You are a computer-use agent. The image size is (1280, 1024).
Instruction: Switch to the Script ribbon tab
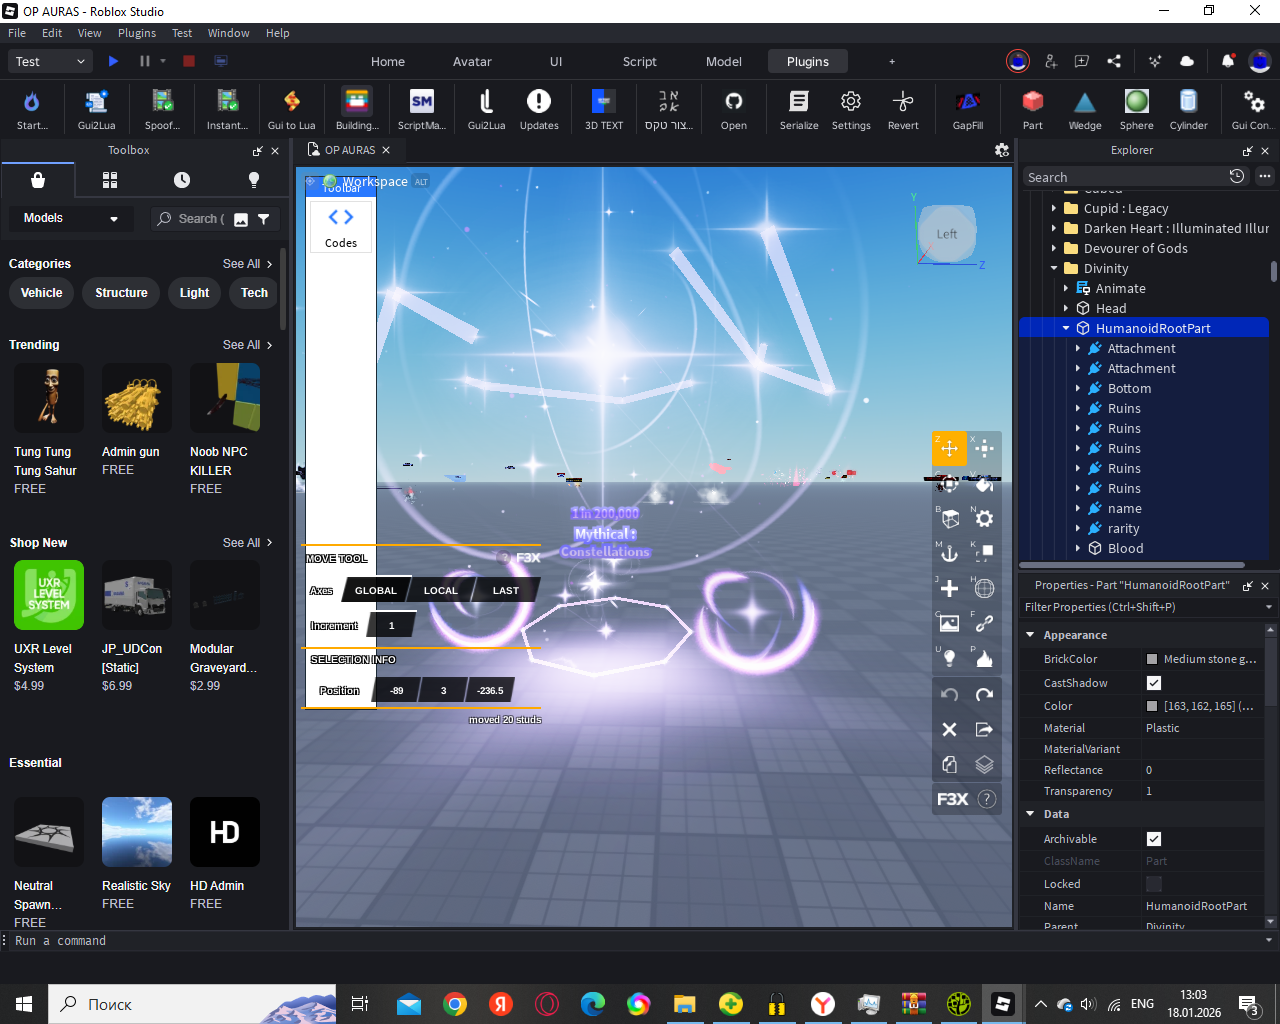[x=640, y=61]
